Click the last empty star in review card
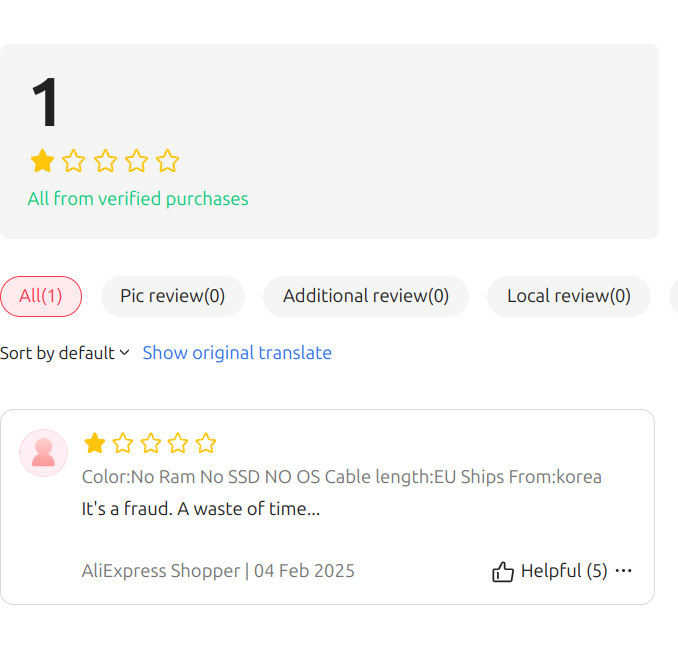This screenshot has height=666, width=678. tap(205, 443)
